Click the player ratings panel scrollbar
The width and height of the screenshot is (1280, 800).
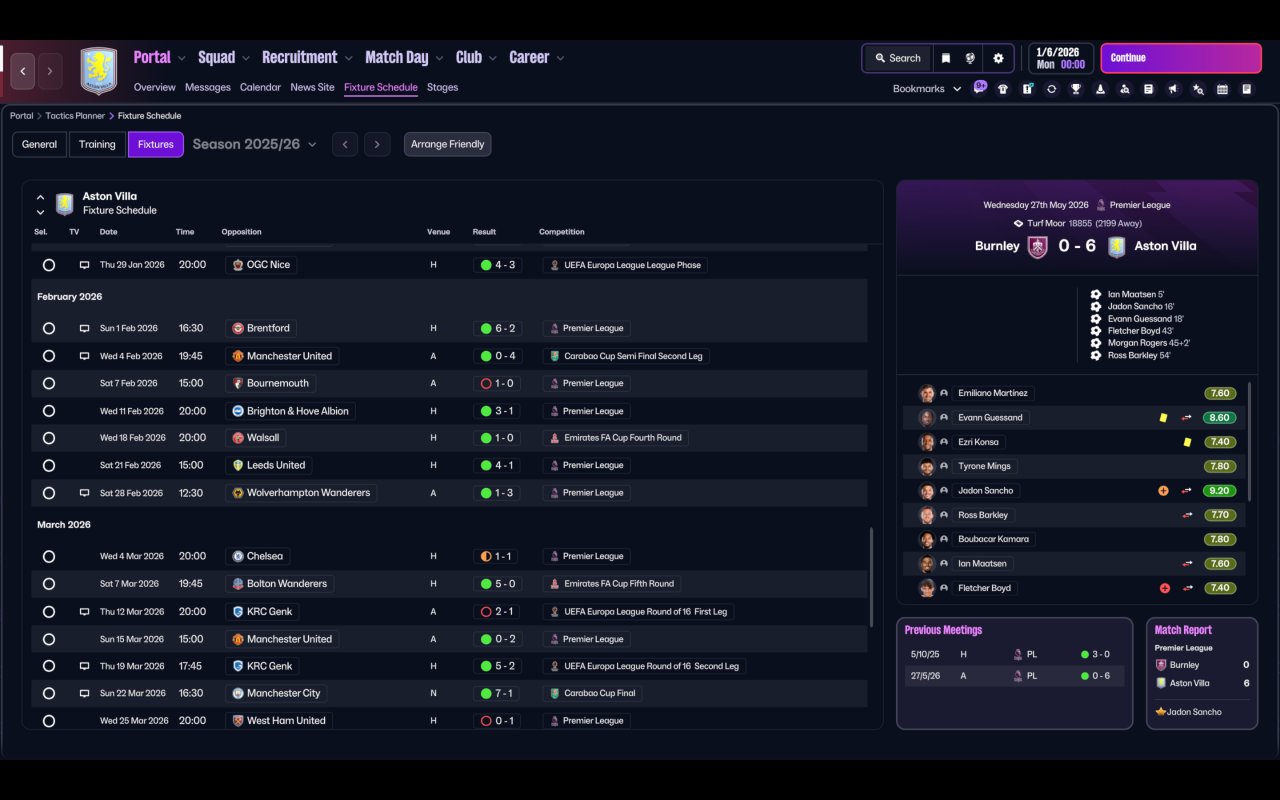pyautogui.click(x=1251, y=440)
